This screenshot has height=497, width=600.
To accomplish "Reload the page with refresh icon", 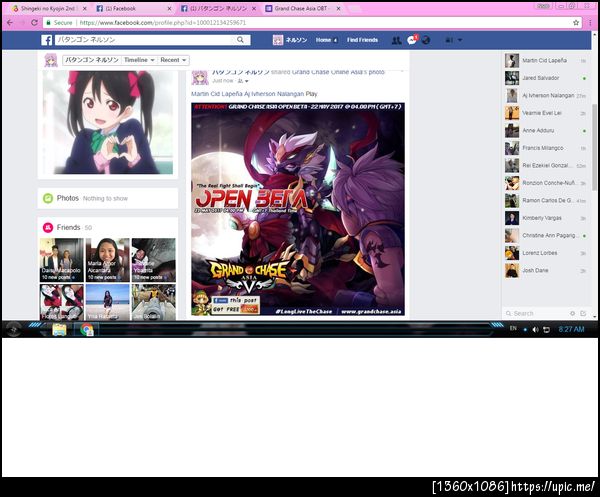I will pos(34,23).
